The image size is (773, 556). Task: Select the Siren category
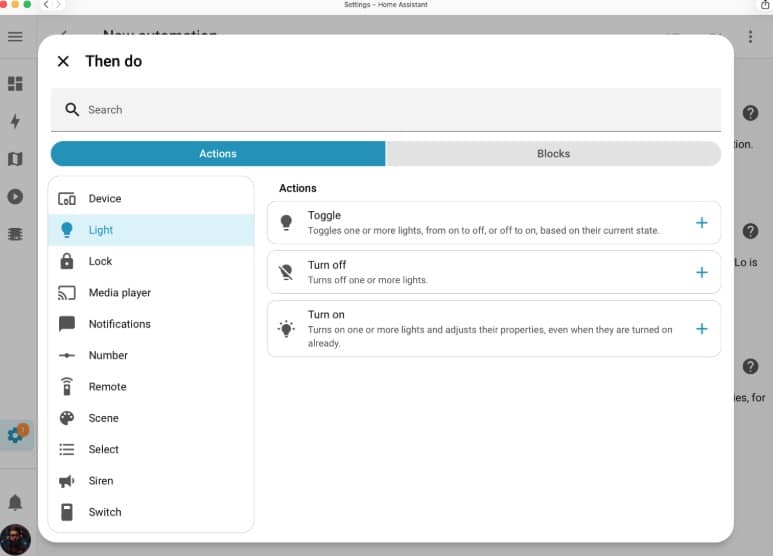(x=100, y=481)
